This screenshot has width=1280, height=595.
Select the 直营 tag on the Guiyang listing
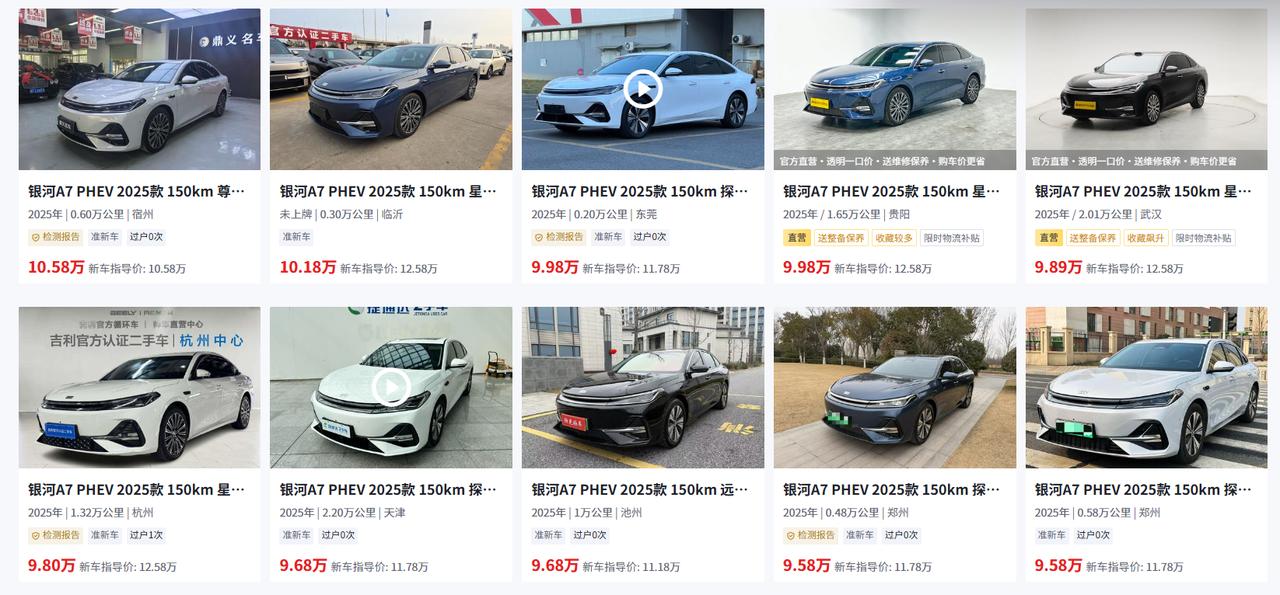coord(797,238)
